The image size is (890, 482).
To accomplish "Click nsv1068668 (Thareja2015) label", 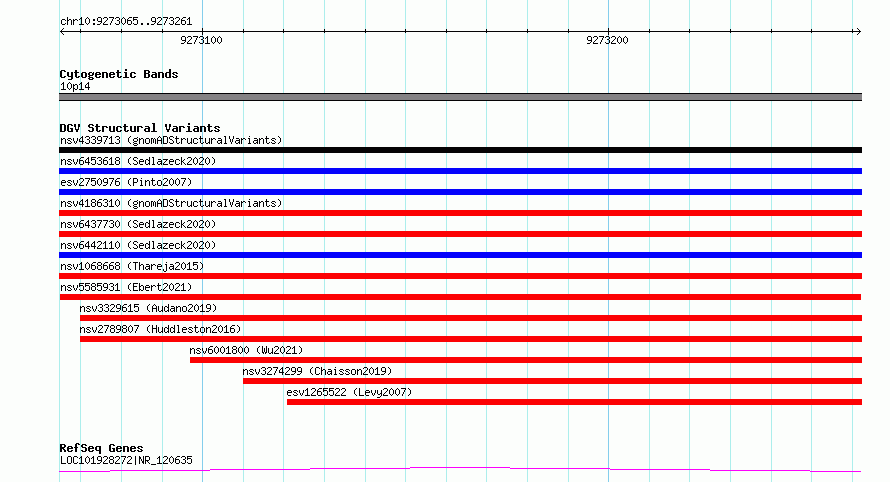I will (x=132, y=266).
